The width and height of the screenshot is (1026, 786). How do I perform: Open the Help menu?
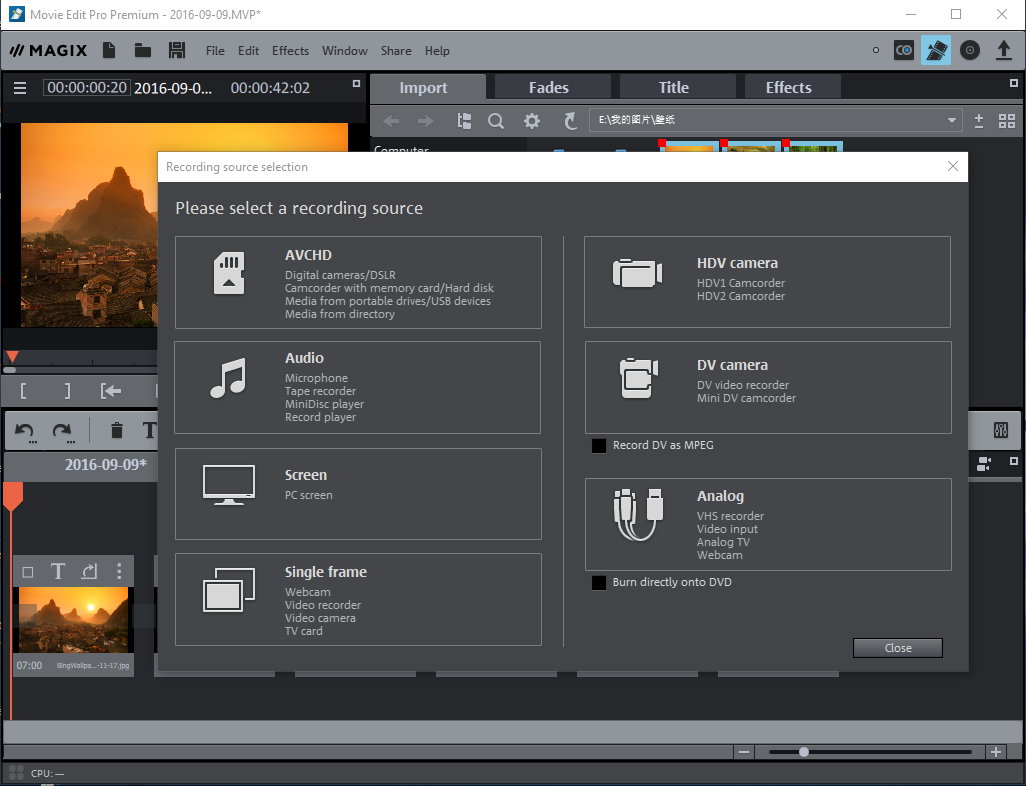436,50
